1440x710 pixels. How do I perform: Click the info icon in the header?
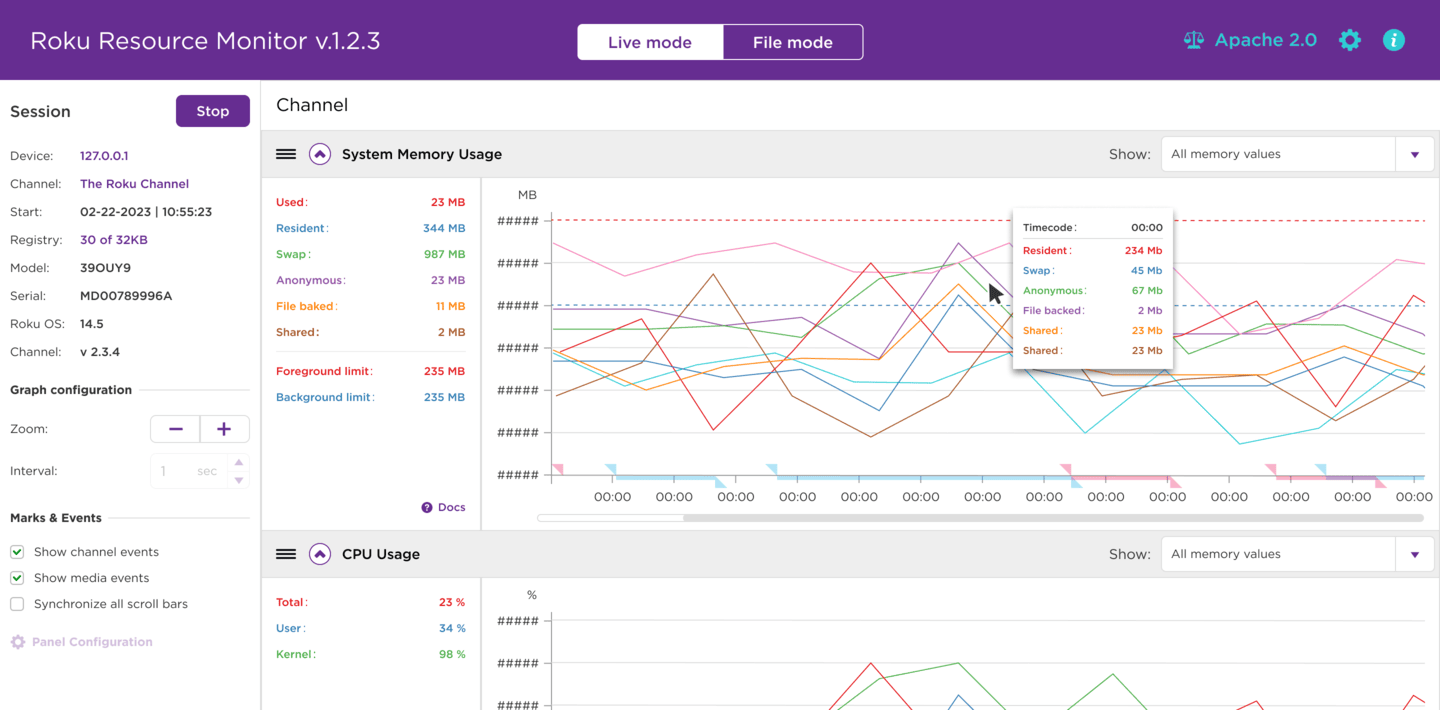coord(1394,40)
